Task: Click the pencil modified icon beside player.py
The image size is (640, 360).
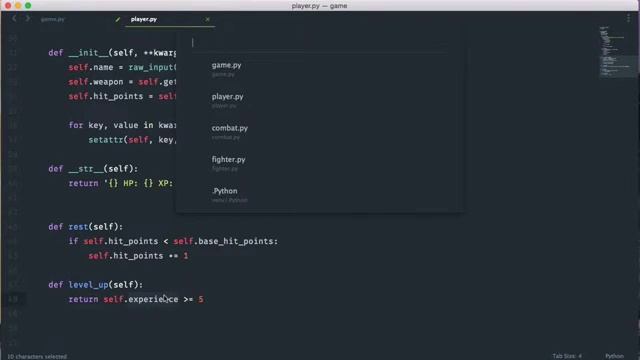Action: (118, 19)
